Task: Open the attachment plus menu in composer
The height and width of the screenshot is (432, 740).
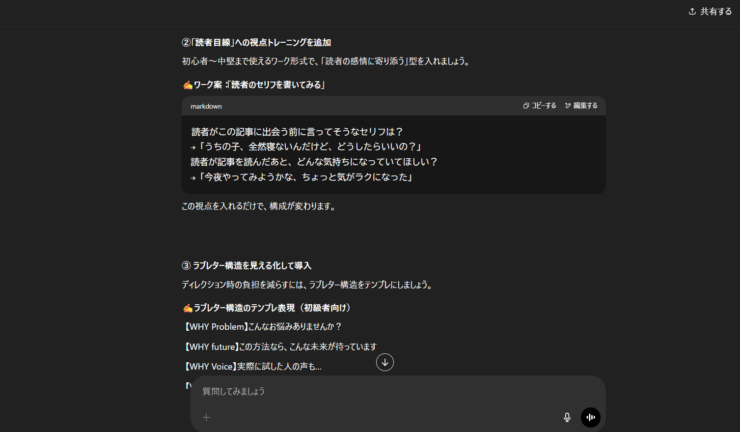Action: point(206,417)
